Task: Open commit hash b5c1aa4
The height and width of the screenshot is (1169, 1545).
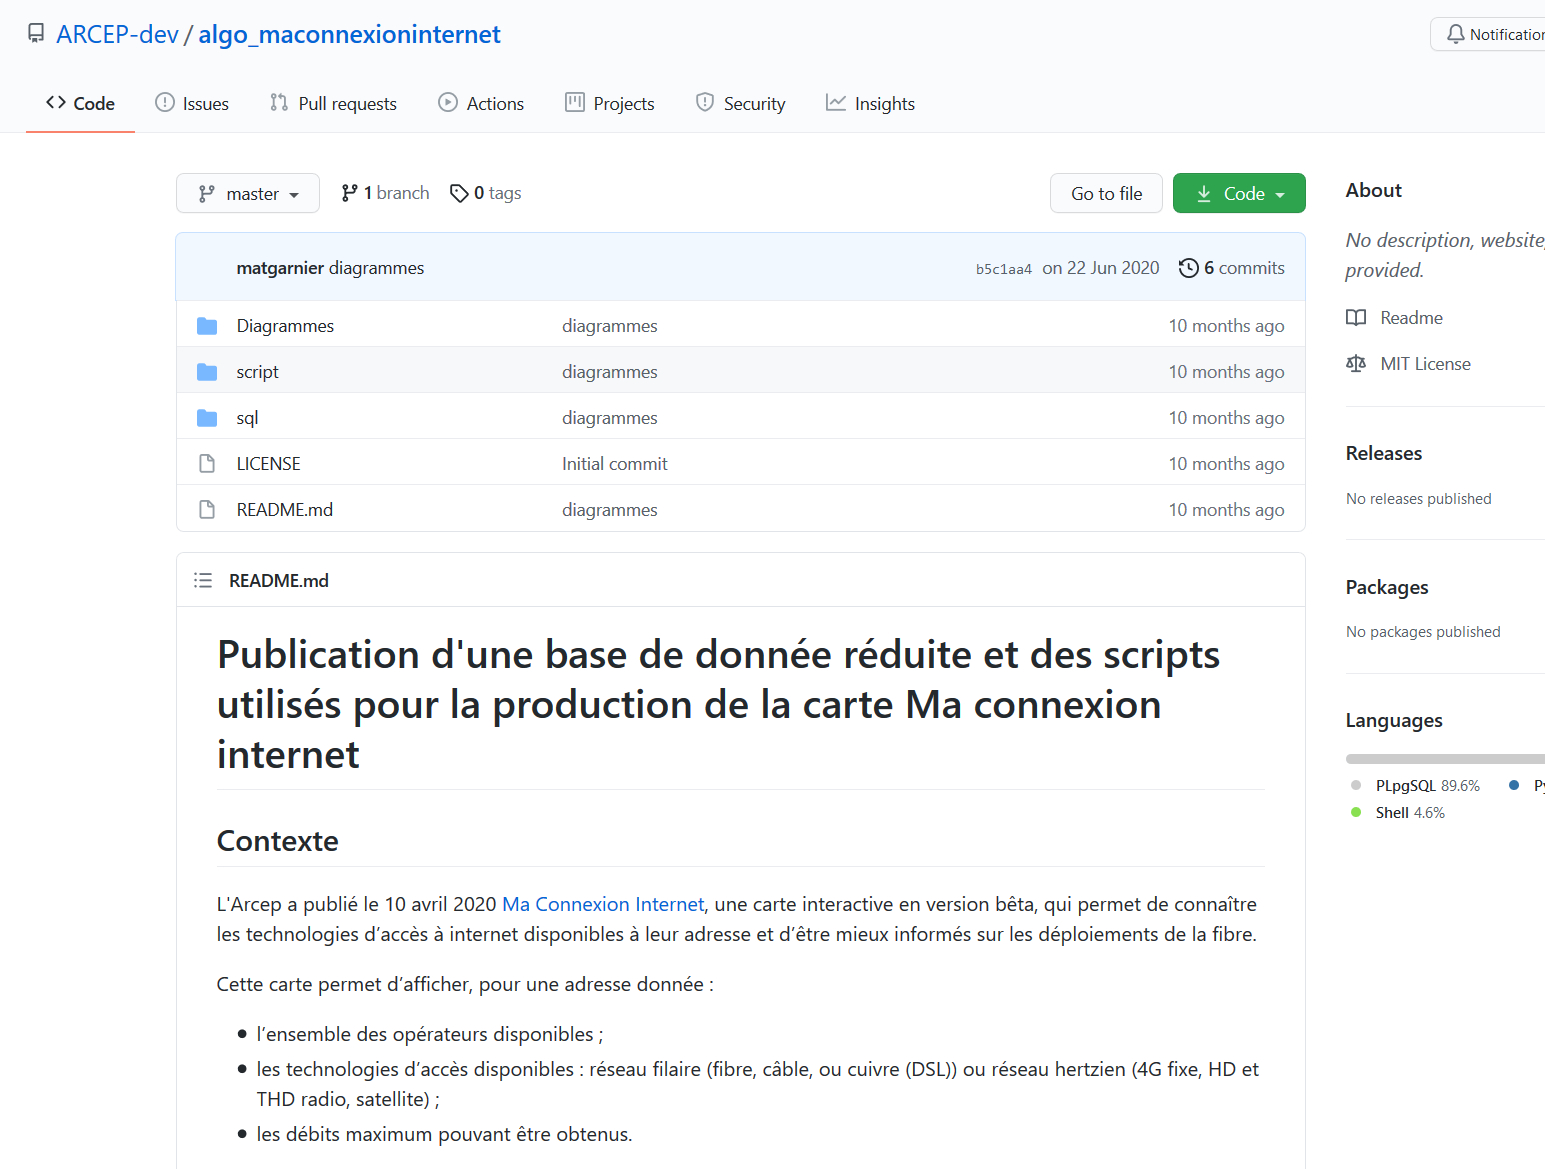Action: point(1003,269)
